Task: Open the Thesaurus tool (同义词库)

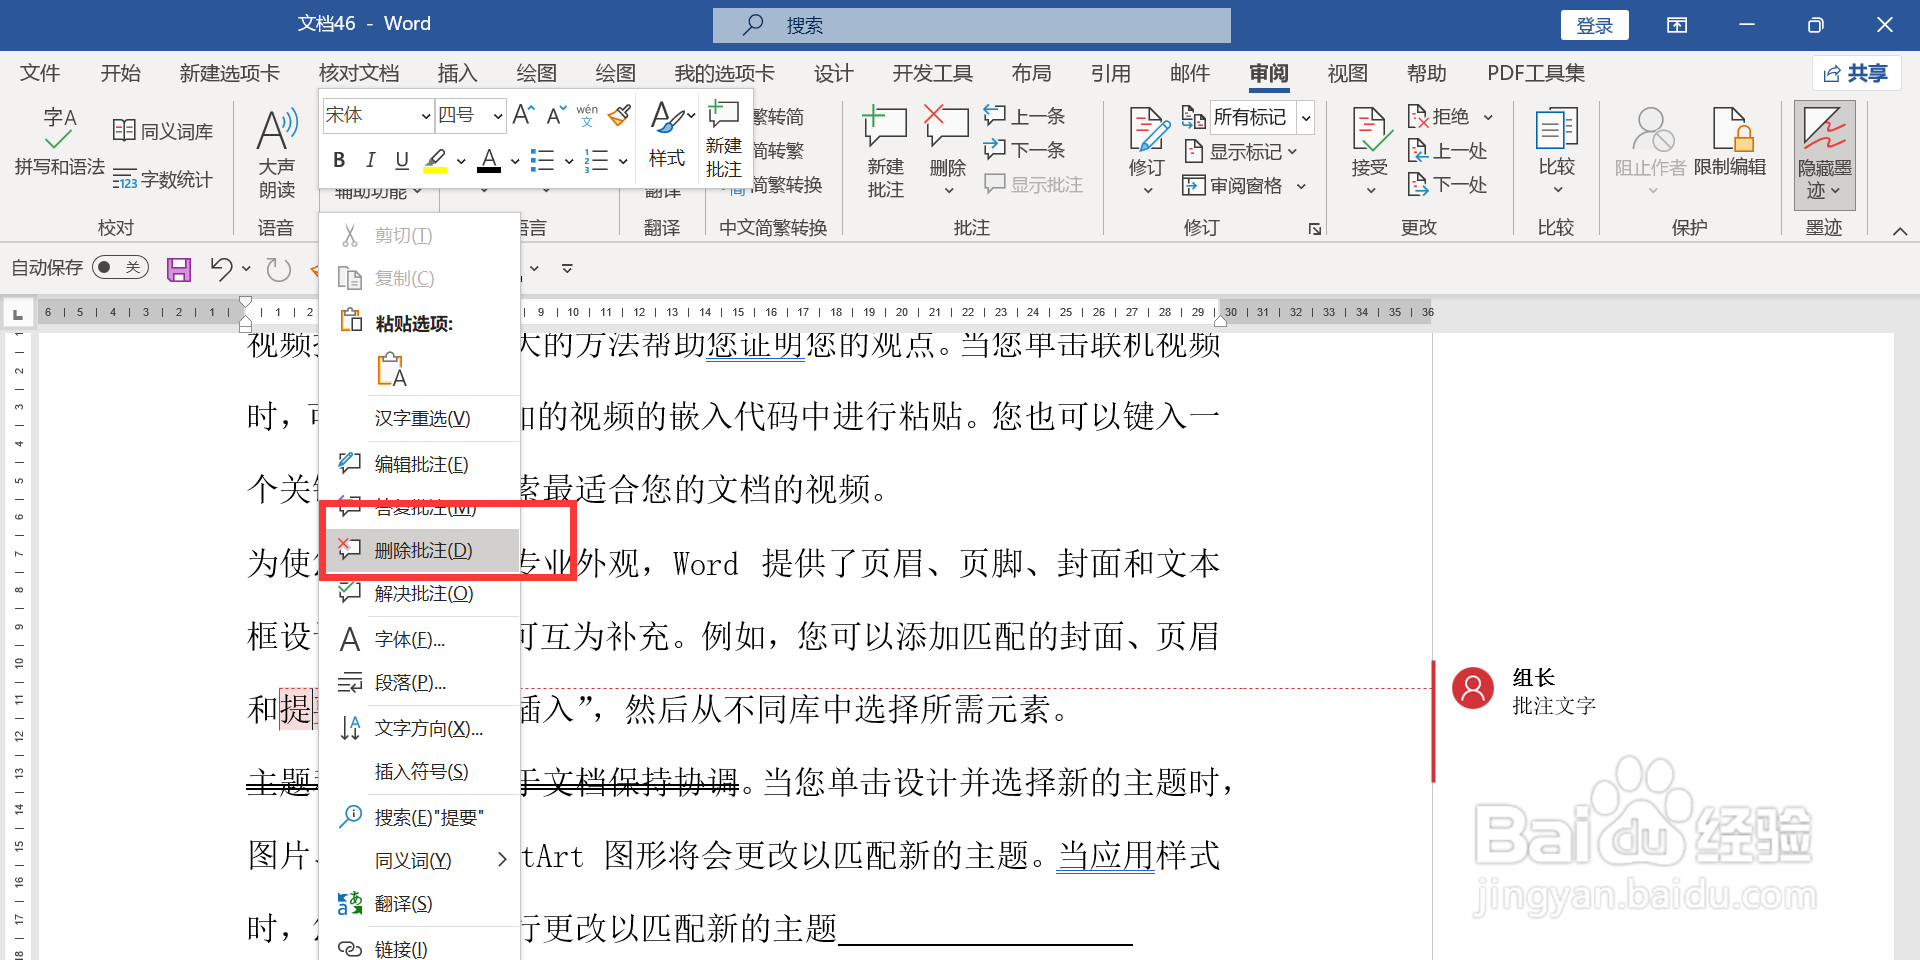Action: [163, 131]
